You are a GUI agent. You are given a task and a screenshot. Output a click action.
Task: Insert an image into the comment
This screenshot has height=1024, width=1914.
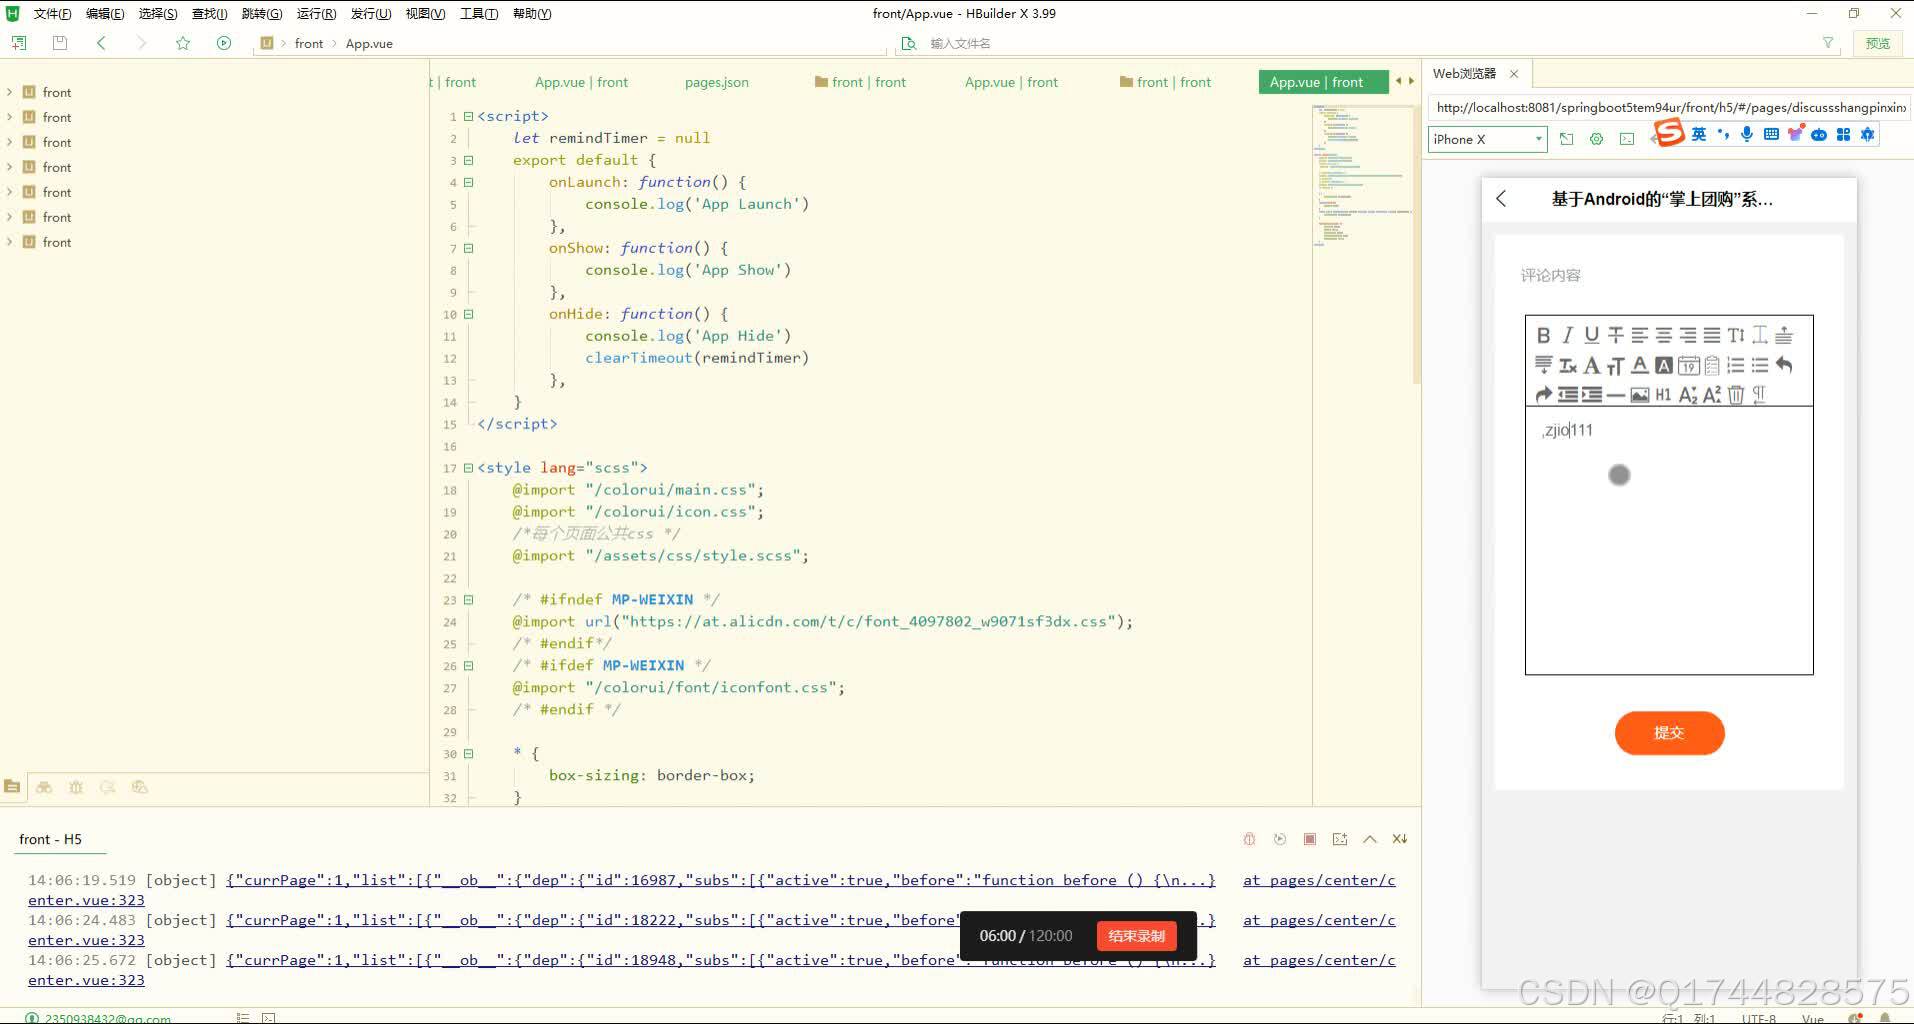[x=1640, y=395]
